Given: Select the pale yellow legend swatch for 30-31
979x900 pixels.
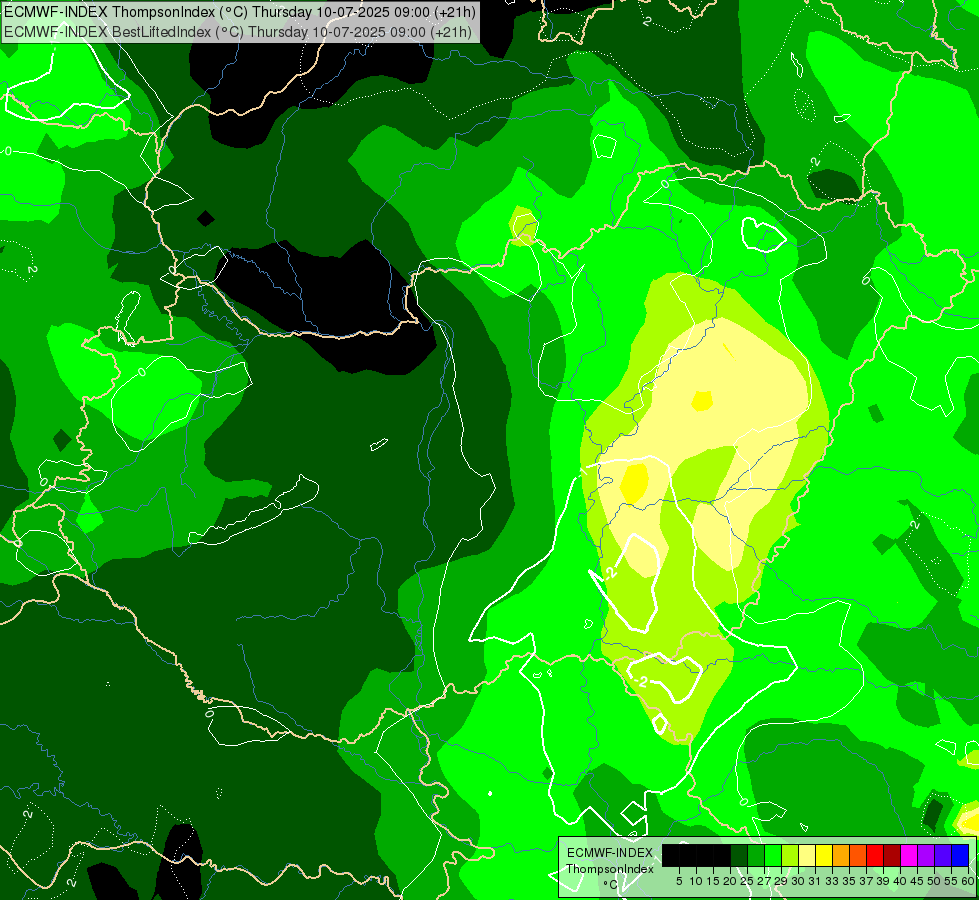Looking at the screenshot, I should [807, 856].
